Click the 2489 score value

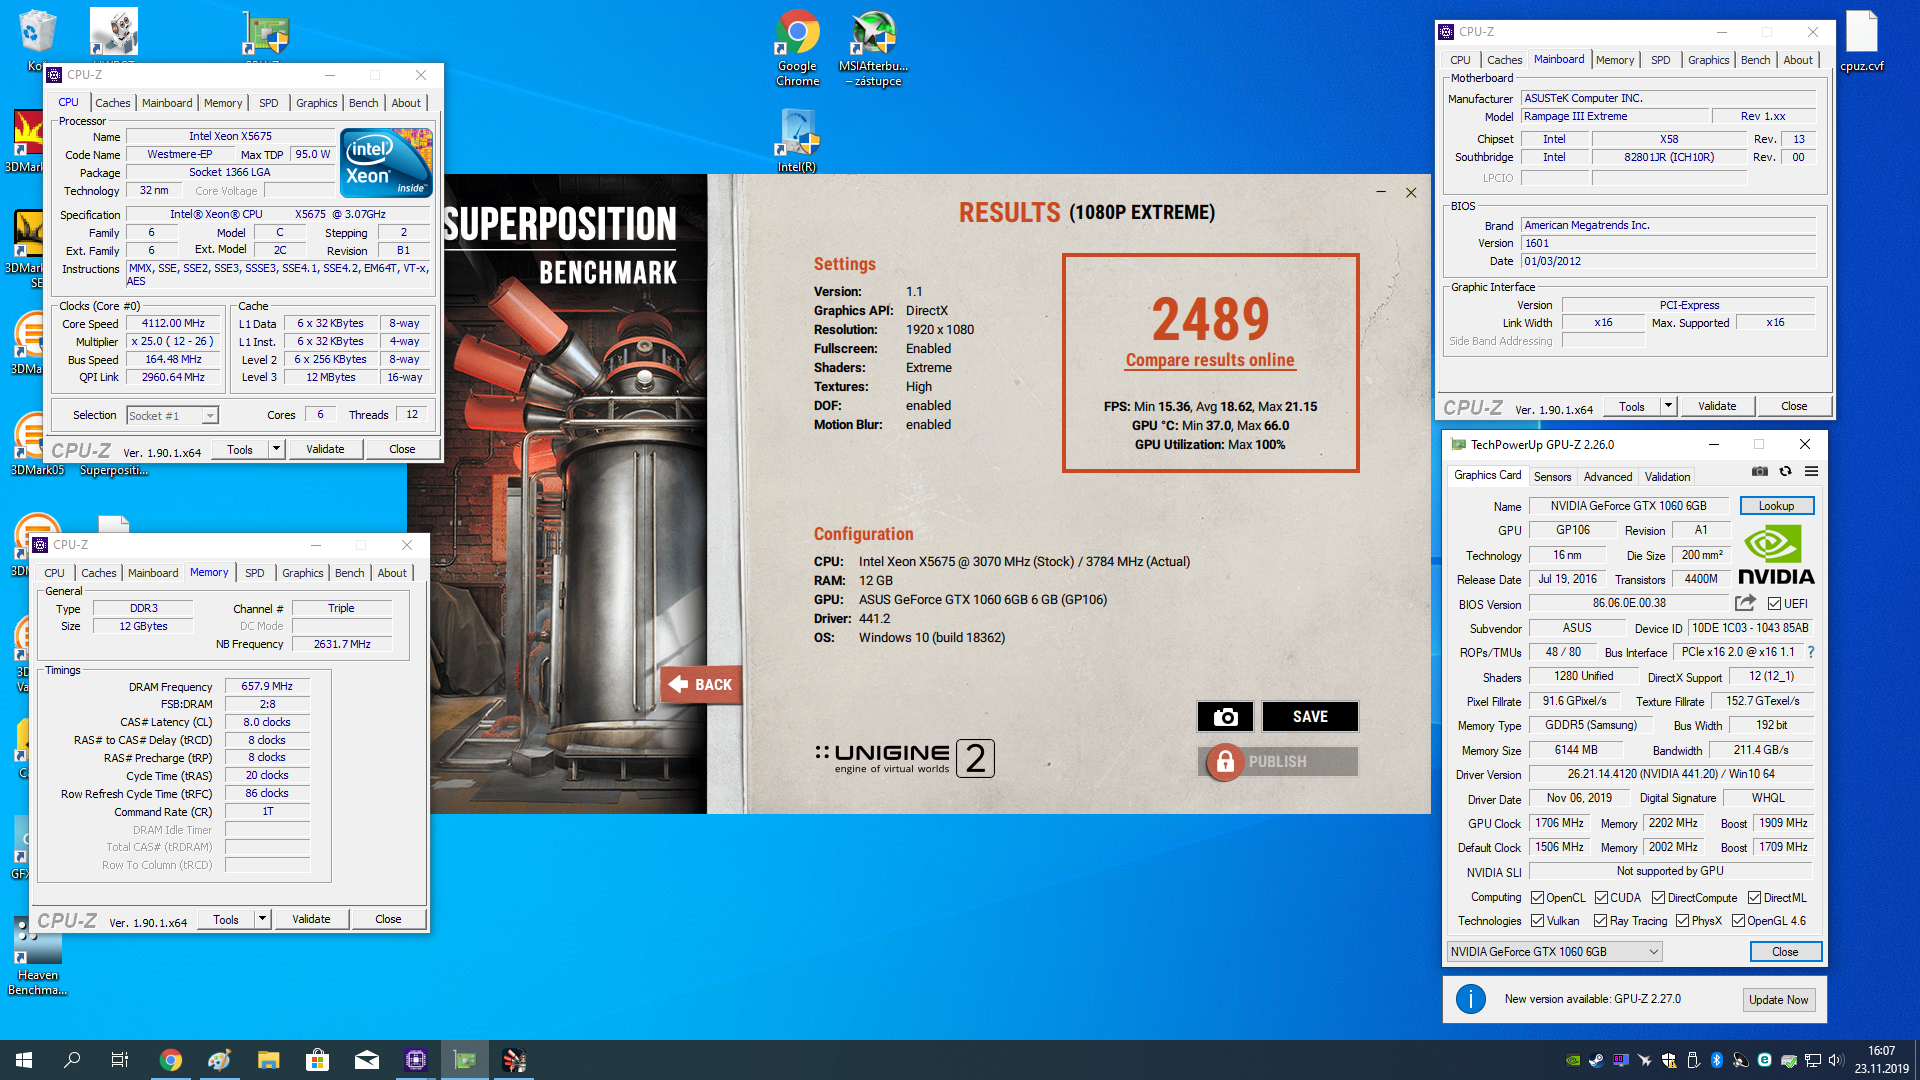(1210, 319)
